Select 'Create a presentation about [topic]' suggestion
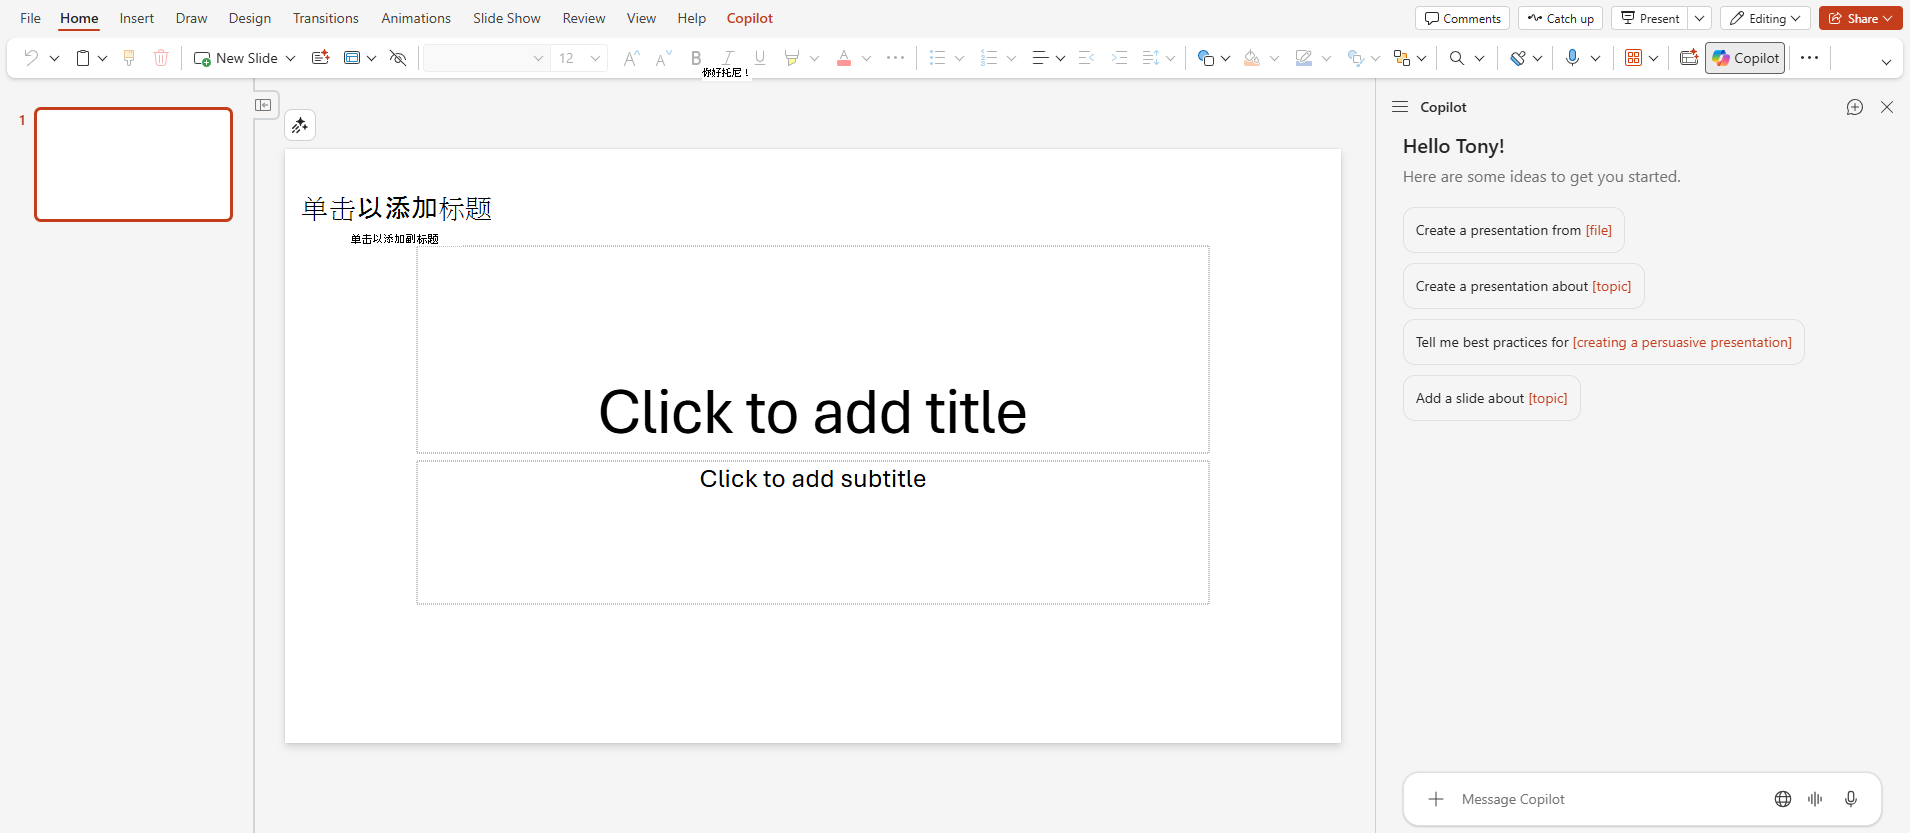This screenshot has height=833, width=1910. 1523,286
